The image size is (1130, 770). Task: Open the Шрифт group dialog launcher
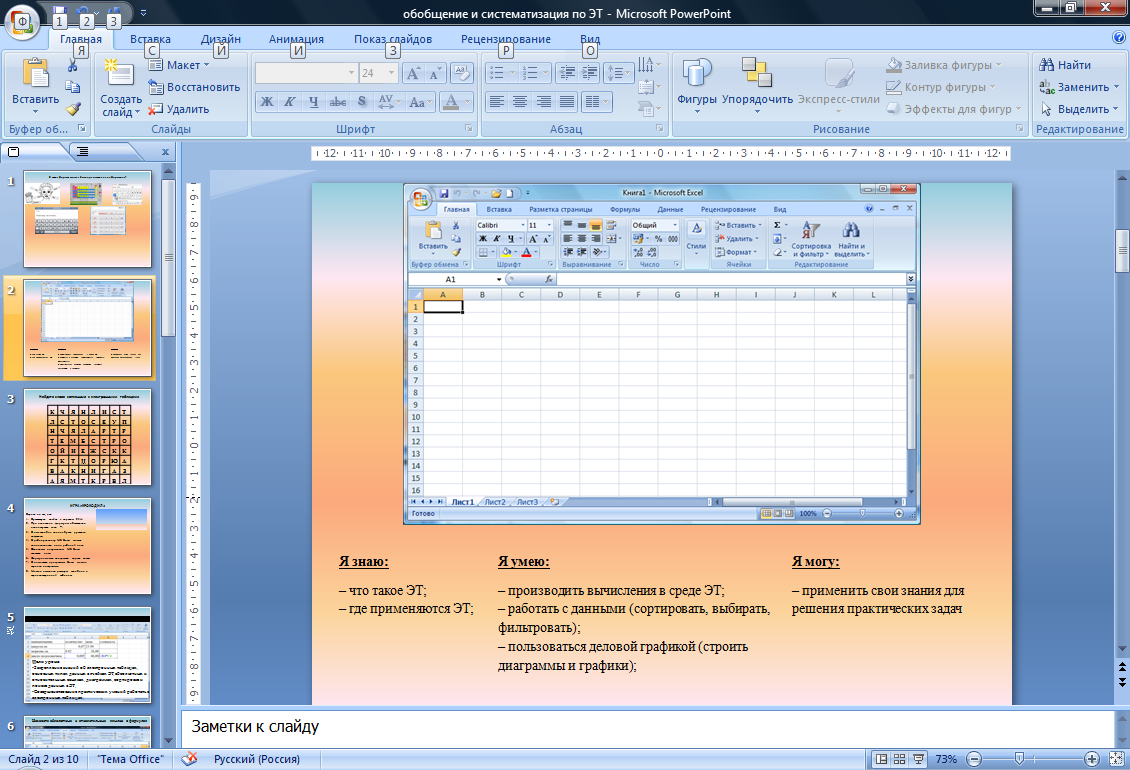468,128
